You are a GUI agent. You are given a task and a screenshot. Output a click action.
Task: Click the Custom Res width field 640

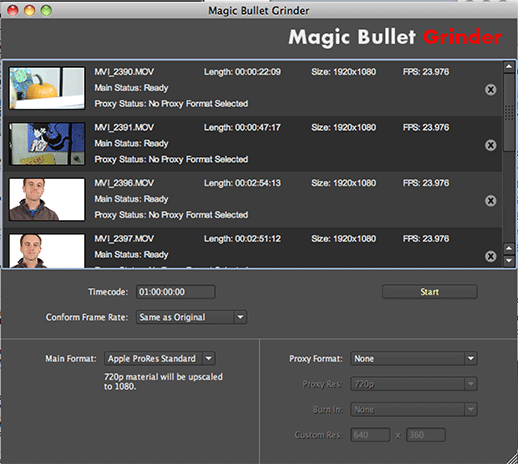(x=370, y=435)
